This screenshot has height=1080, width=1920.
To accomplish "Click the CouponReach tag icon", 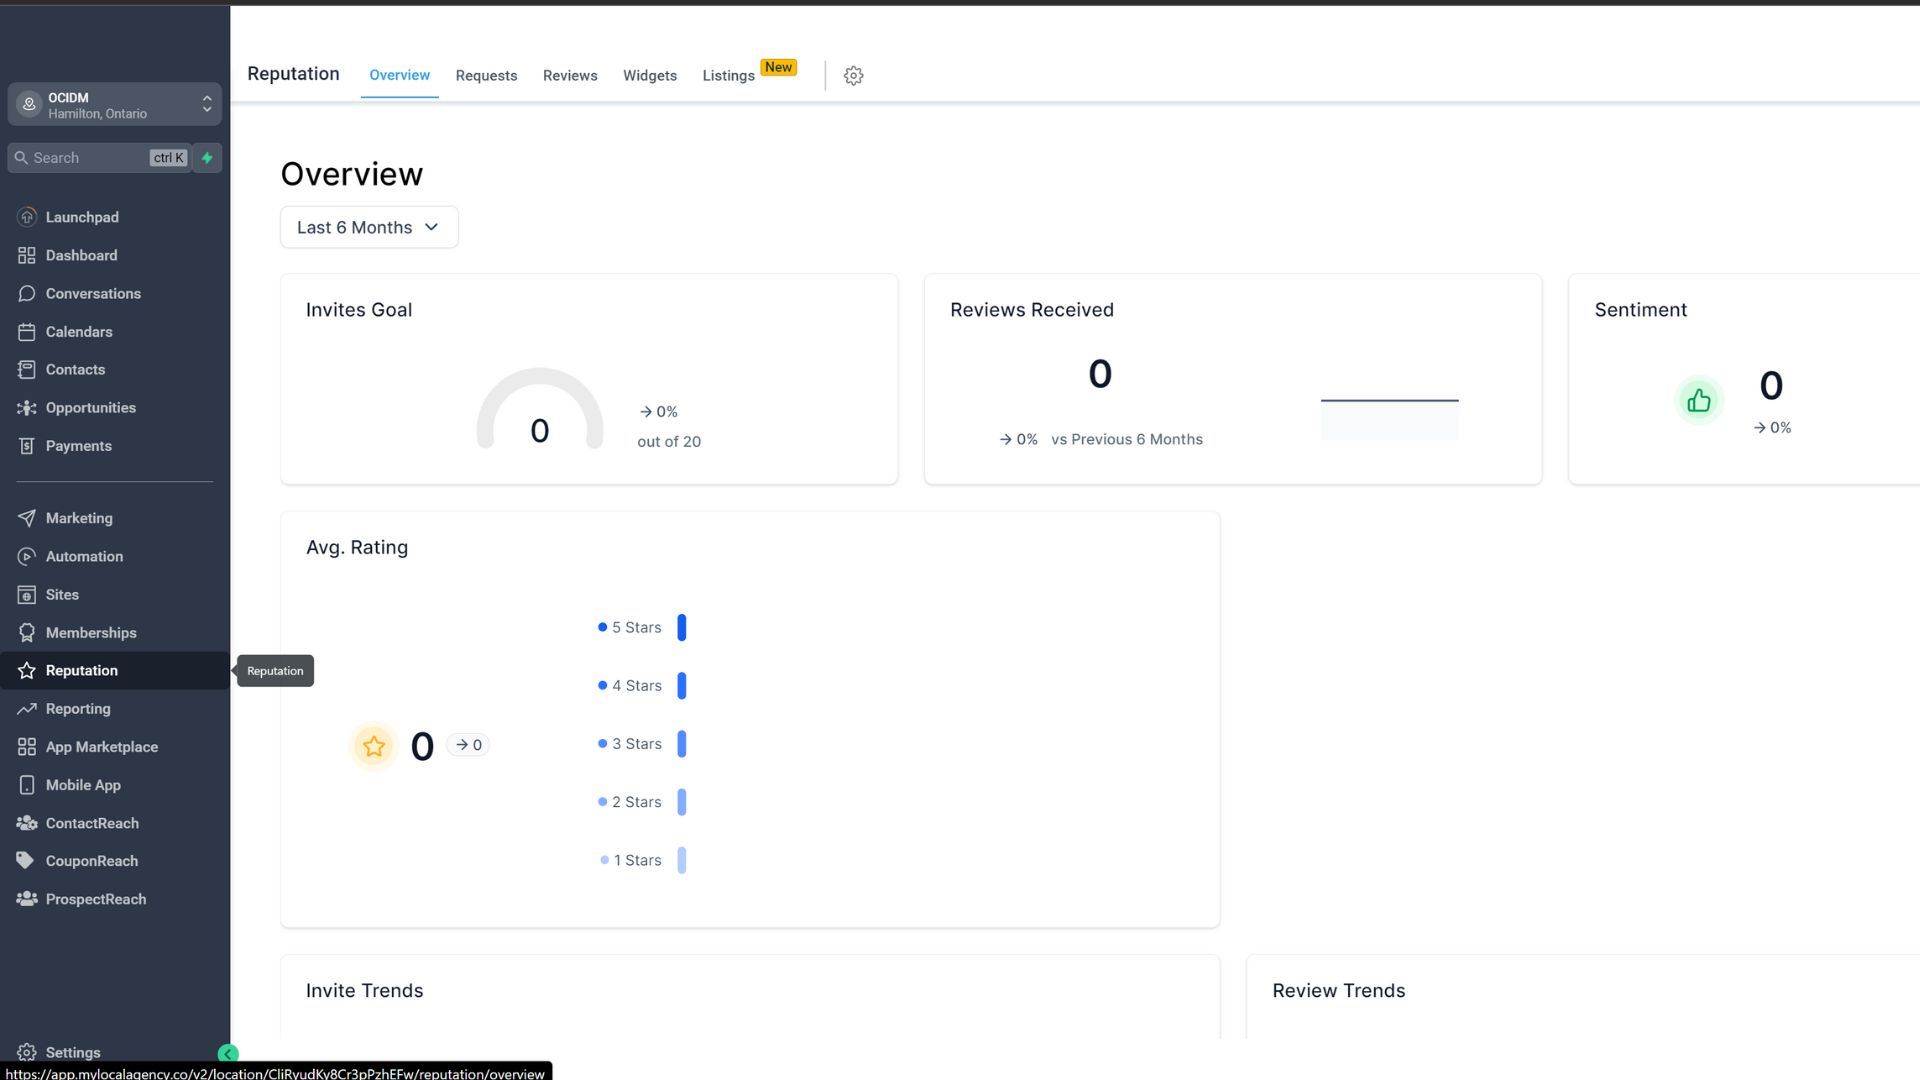I will tap(26, 861).
